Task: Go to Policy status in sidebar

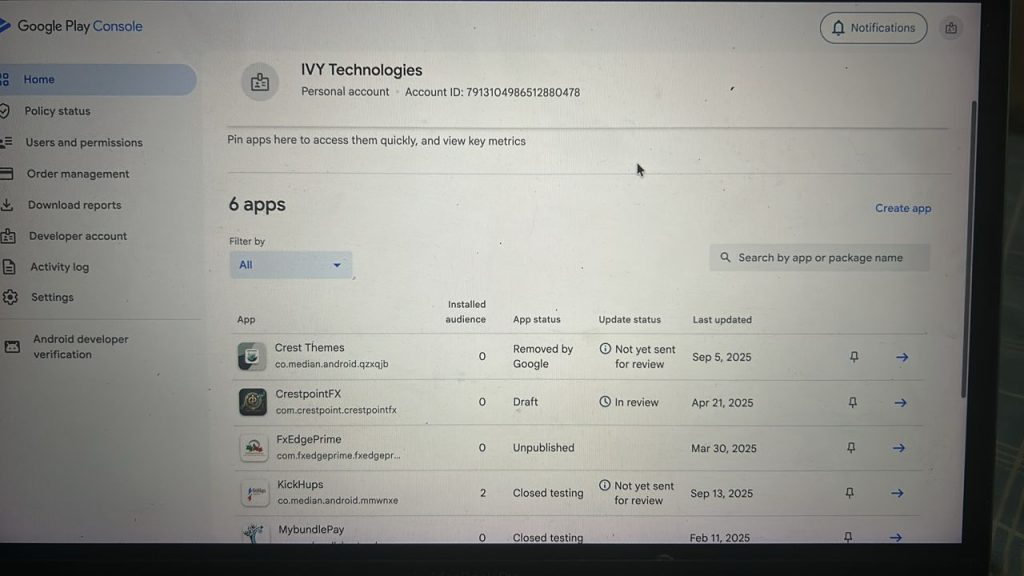Action: tap(57, 111)
